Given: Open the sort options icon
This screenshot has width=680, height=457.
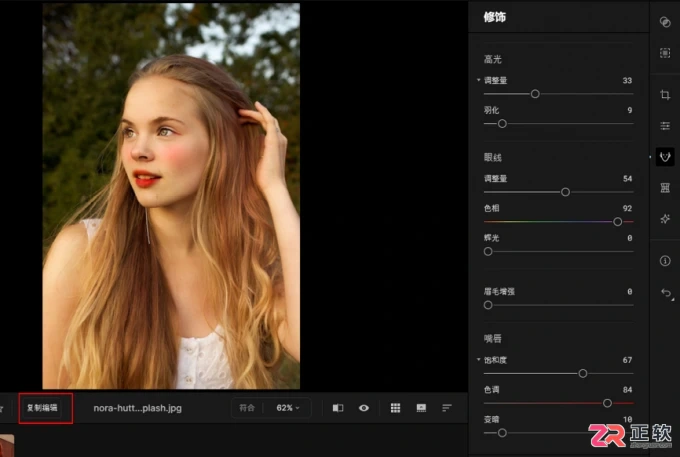Looking at the screenshot, I should coord(447,408).
